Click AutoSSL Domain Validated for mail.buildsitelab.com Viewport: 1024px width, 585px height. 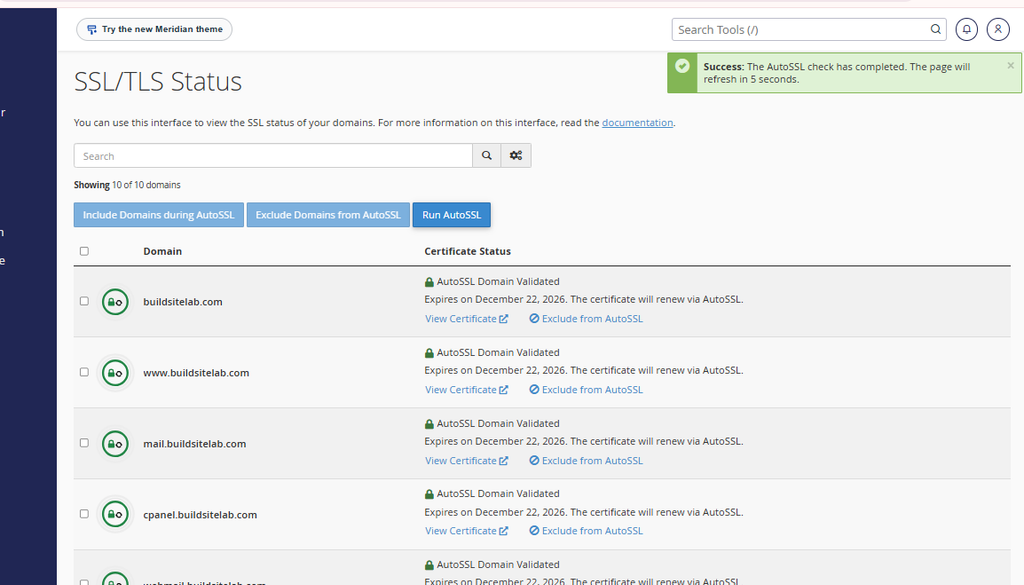pos(498,423)
